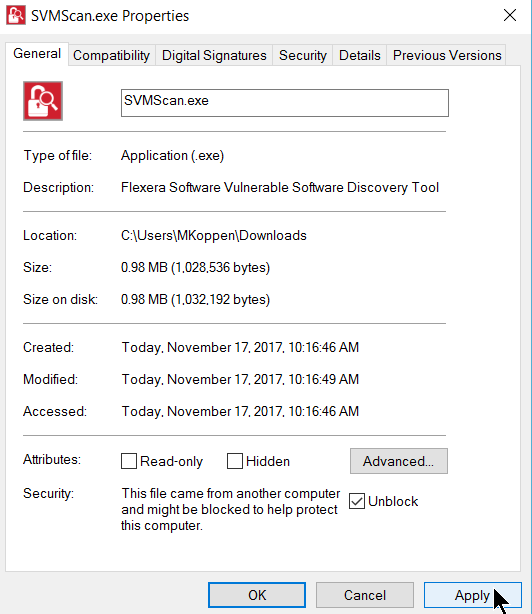Go to the Security tab

[303, 55]
